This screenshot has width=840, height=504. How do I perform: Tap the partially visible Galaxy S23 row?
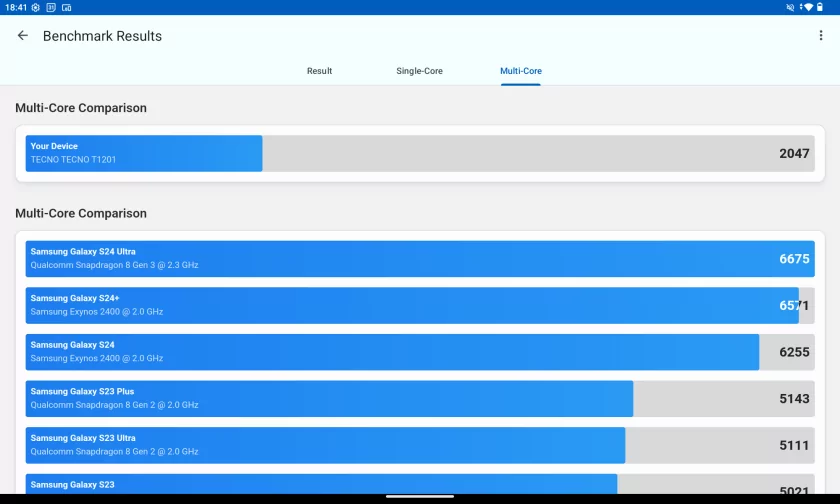(x=420, y=485)
